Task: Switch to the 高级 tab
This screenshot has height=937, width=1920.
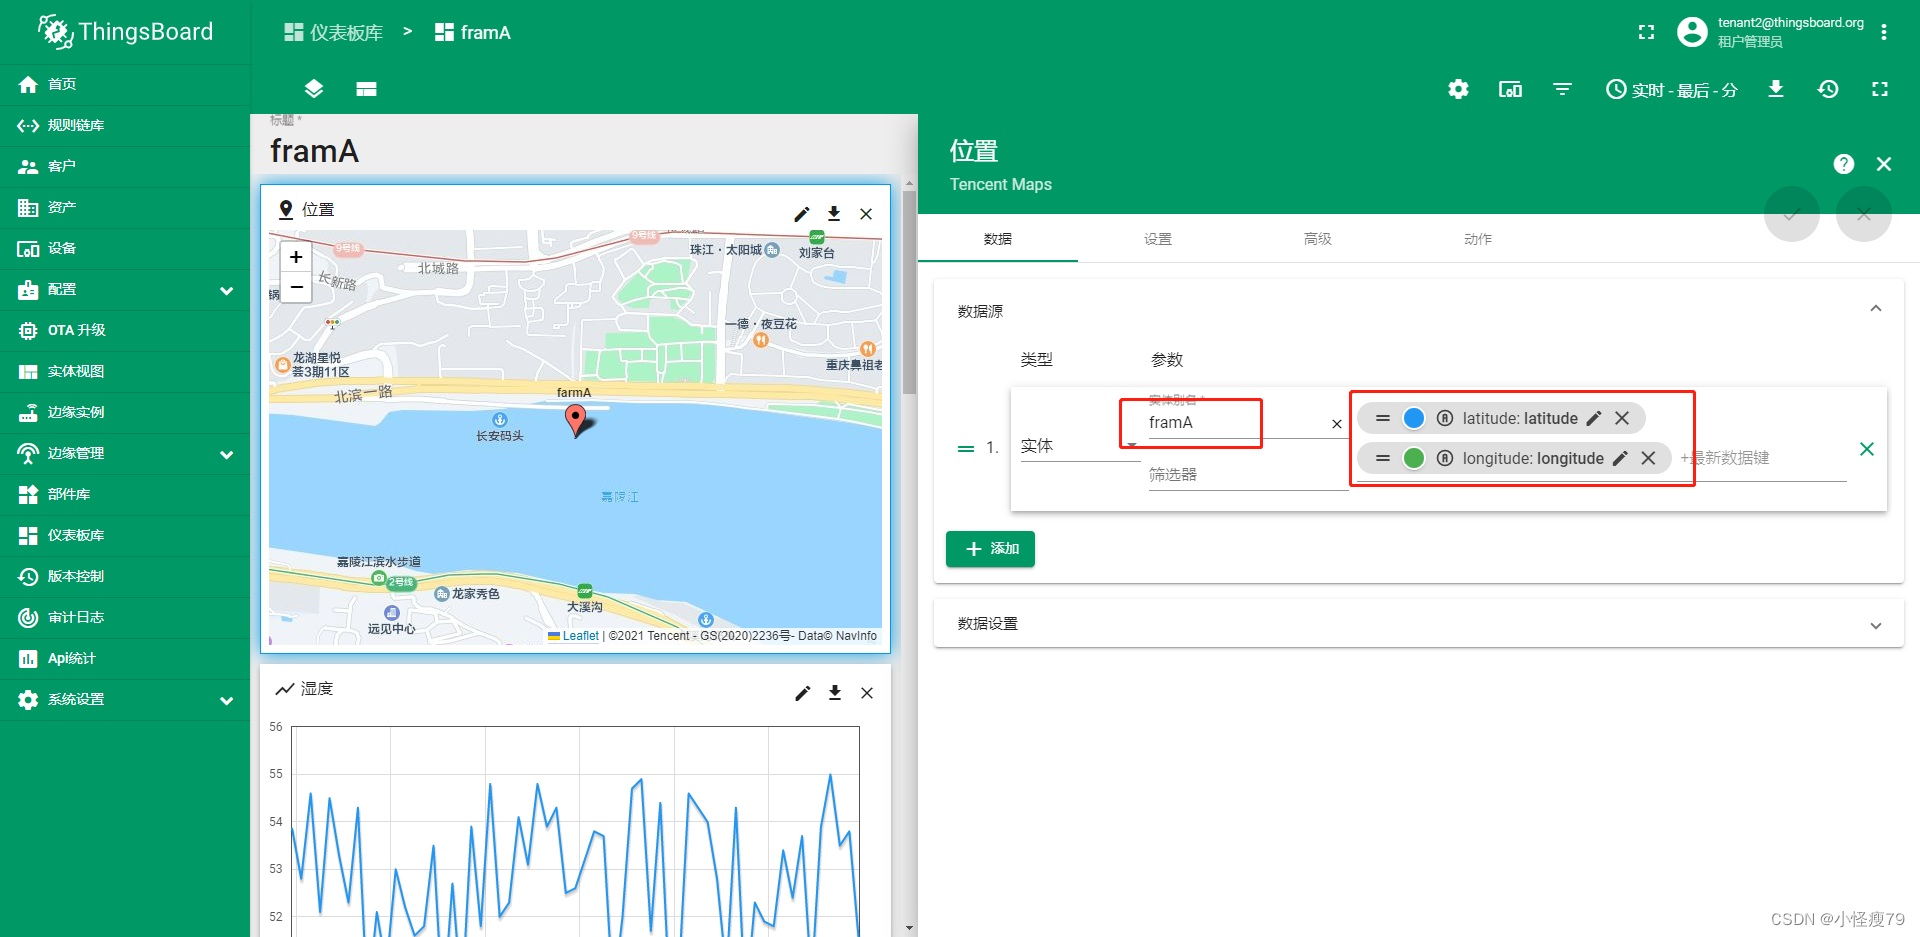Action: tap(1317, 239)
